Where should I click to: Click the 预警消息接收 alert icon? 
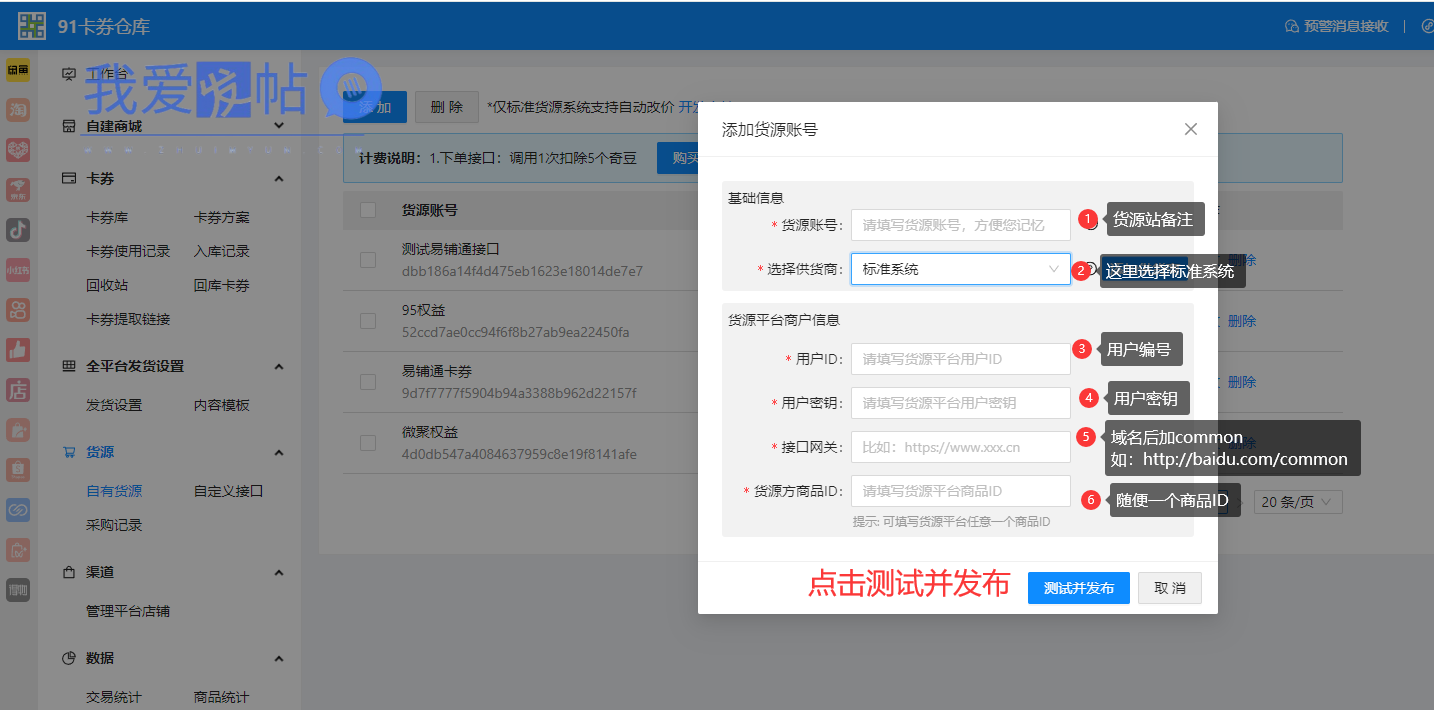[1291, 26]
